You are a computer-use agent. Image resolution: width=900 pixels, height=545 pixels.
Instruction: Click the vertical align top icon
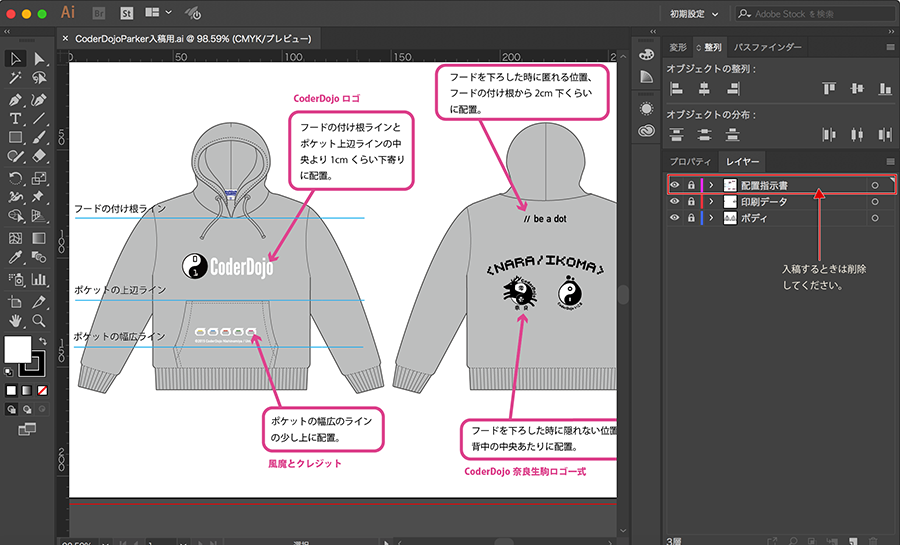829,89
